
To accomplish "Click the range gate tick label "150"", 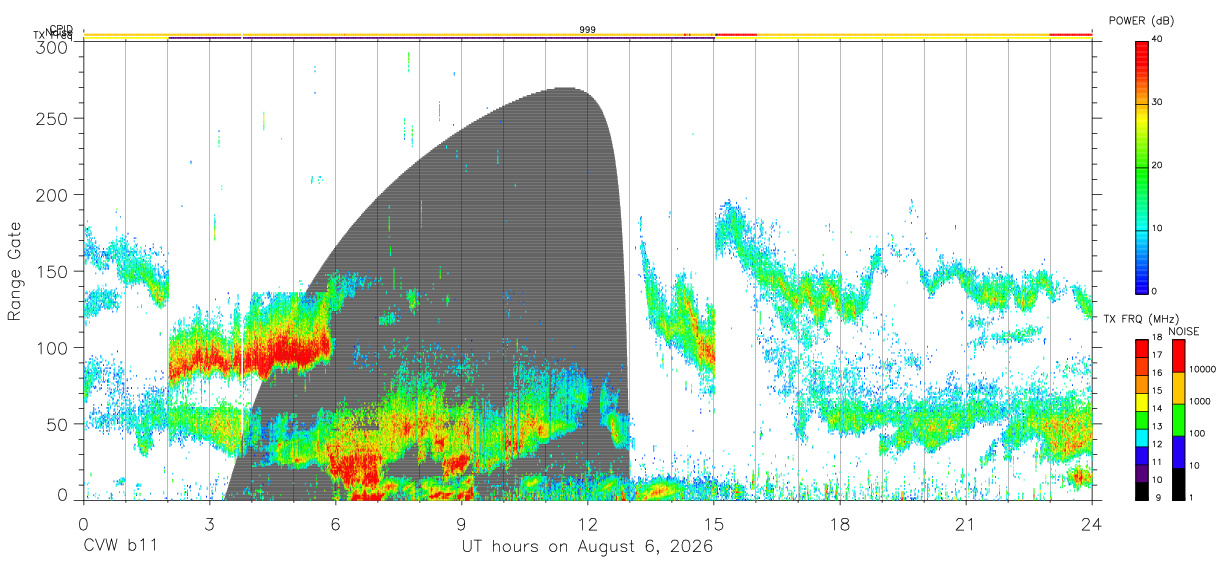I will (x=53, y=271).
